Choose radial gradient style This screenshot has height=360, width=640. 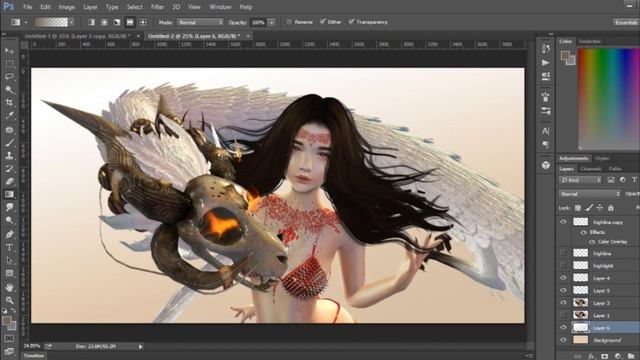click(x=104, y=22)
